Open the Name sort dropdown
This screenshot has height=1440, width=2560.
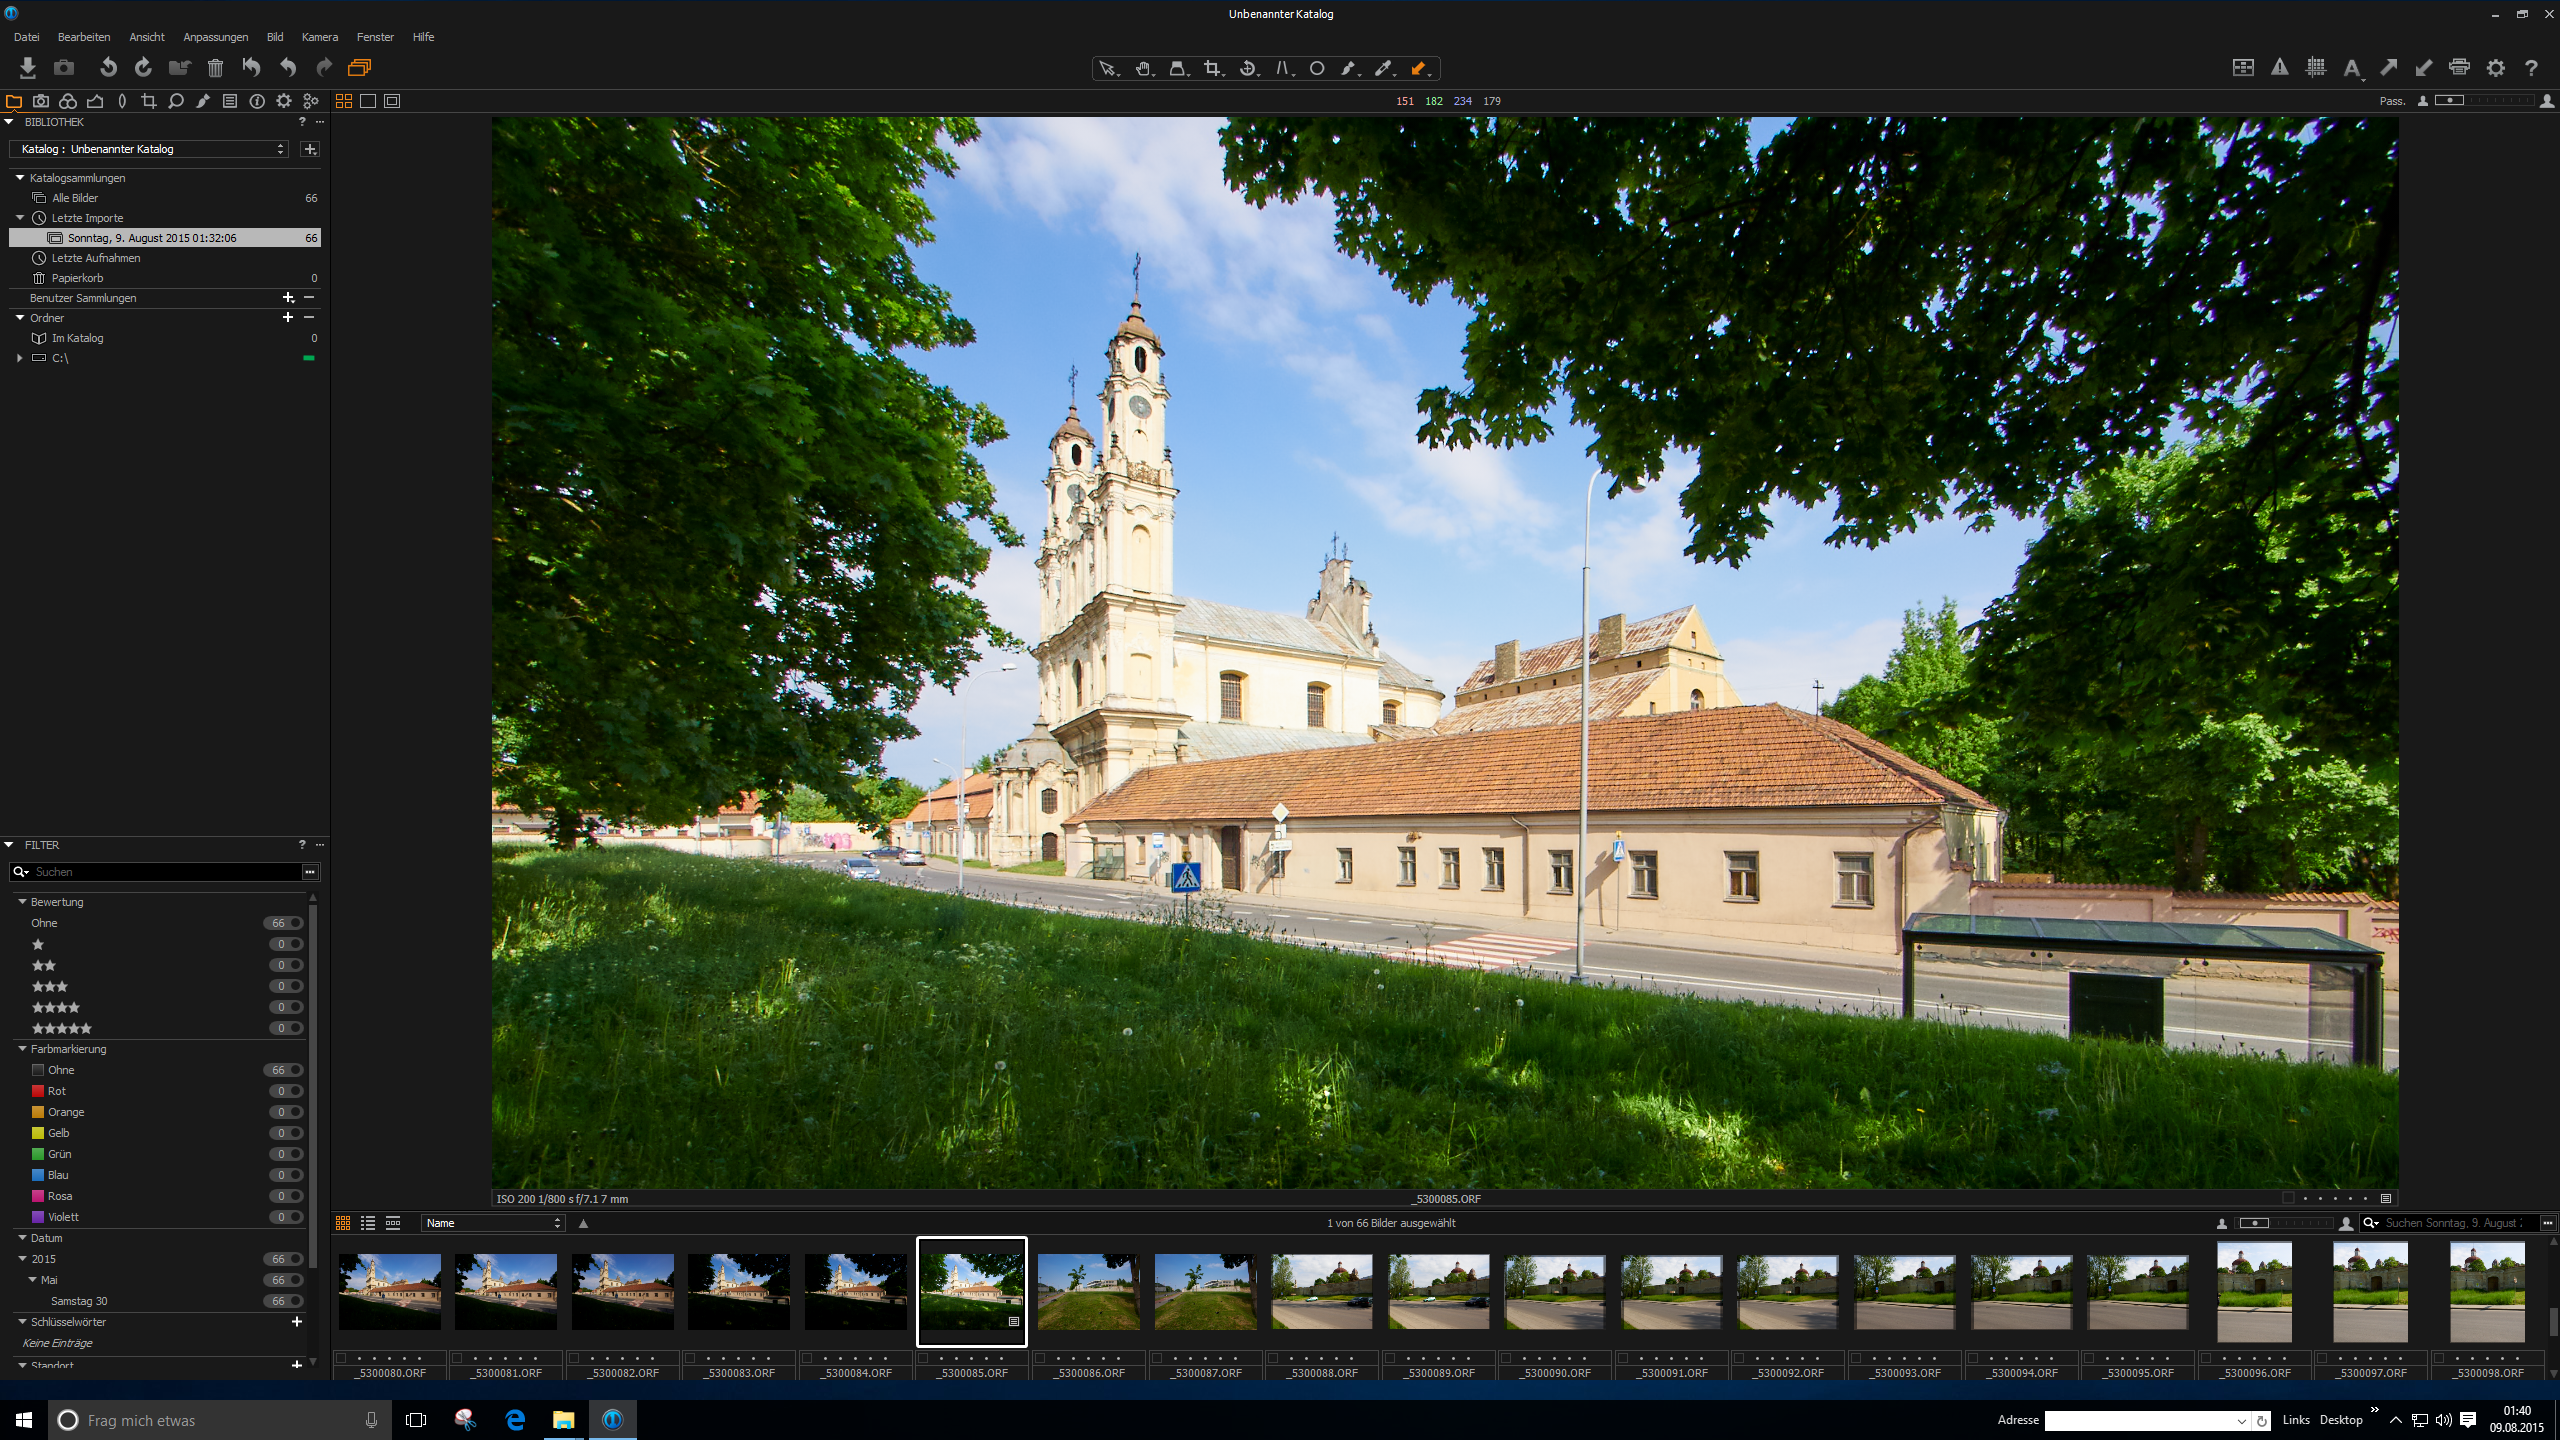[x=494, y=1223]
